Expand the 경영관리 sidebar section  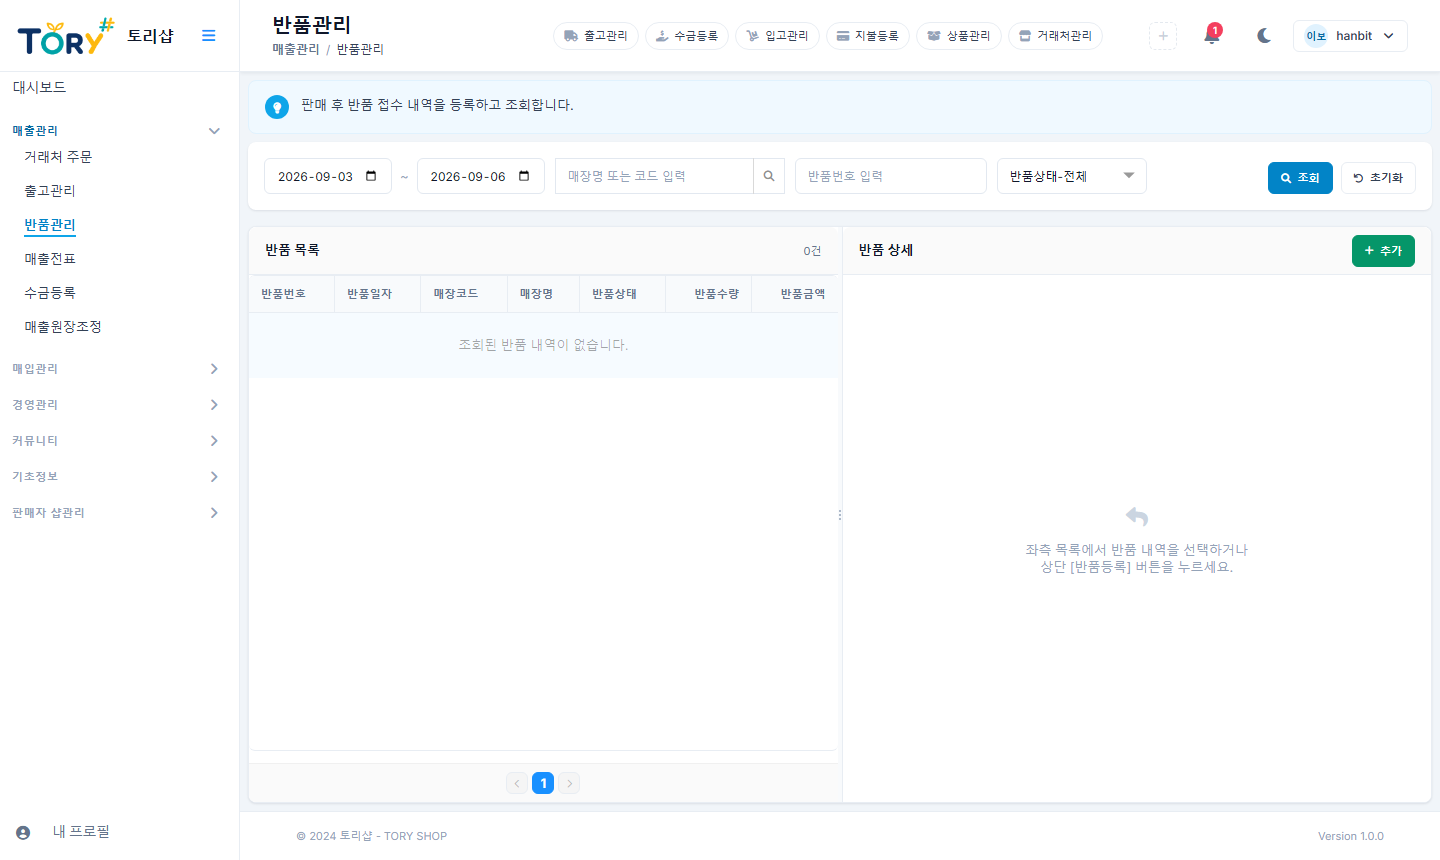click(x=116, y=405)
